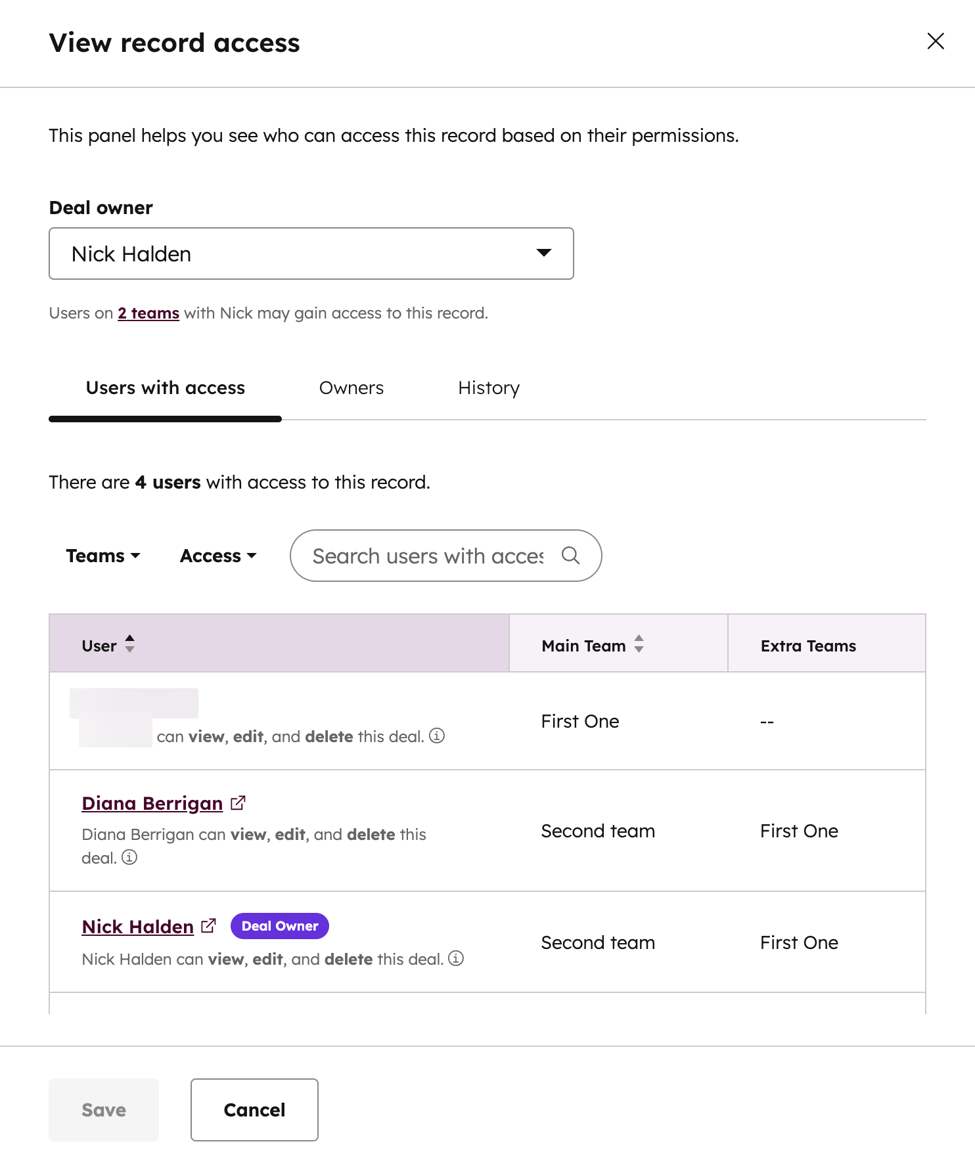Expand the Teams filter dropdown

(x=103, y=555)
